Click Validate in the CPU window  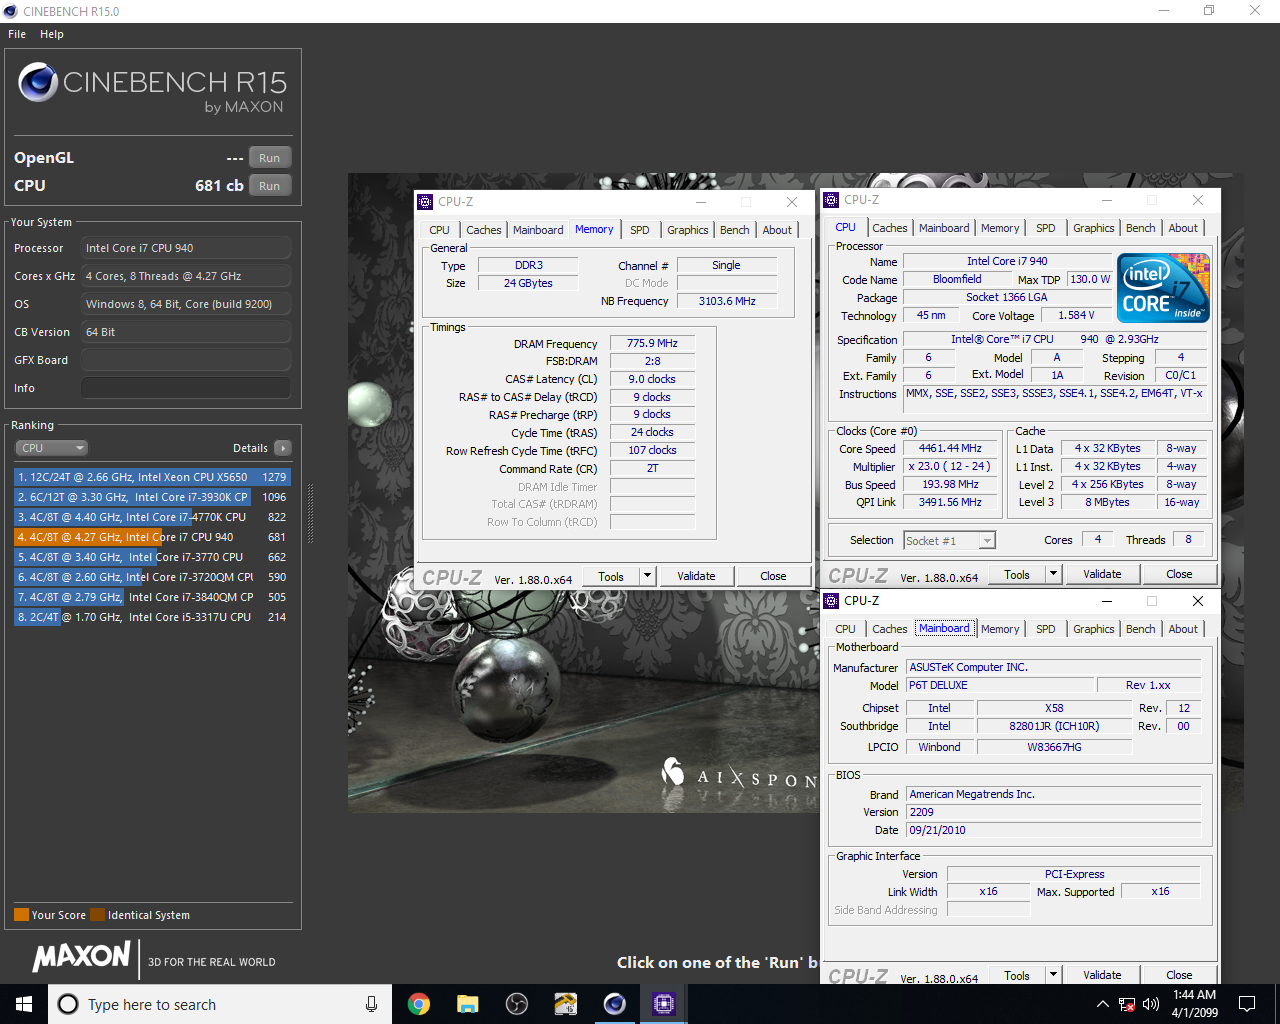[1102, 574]
